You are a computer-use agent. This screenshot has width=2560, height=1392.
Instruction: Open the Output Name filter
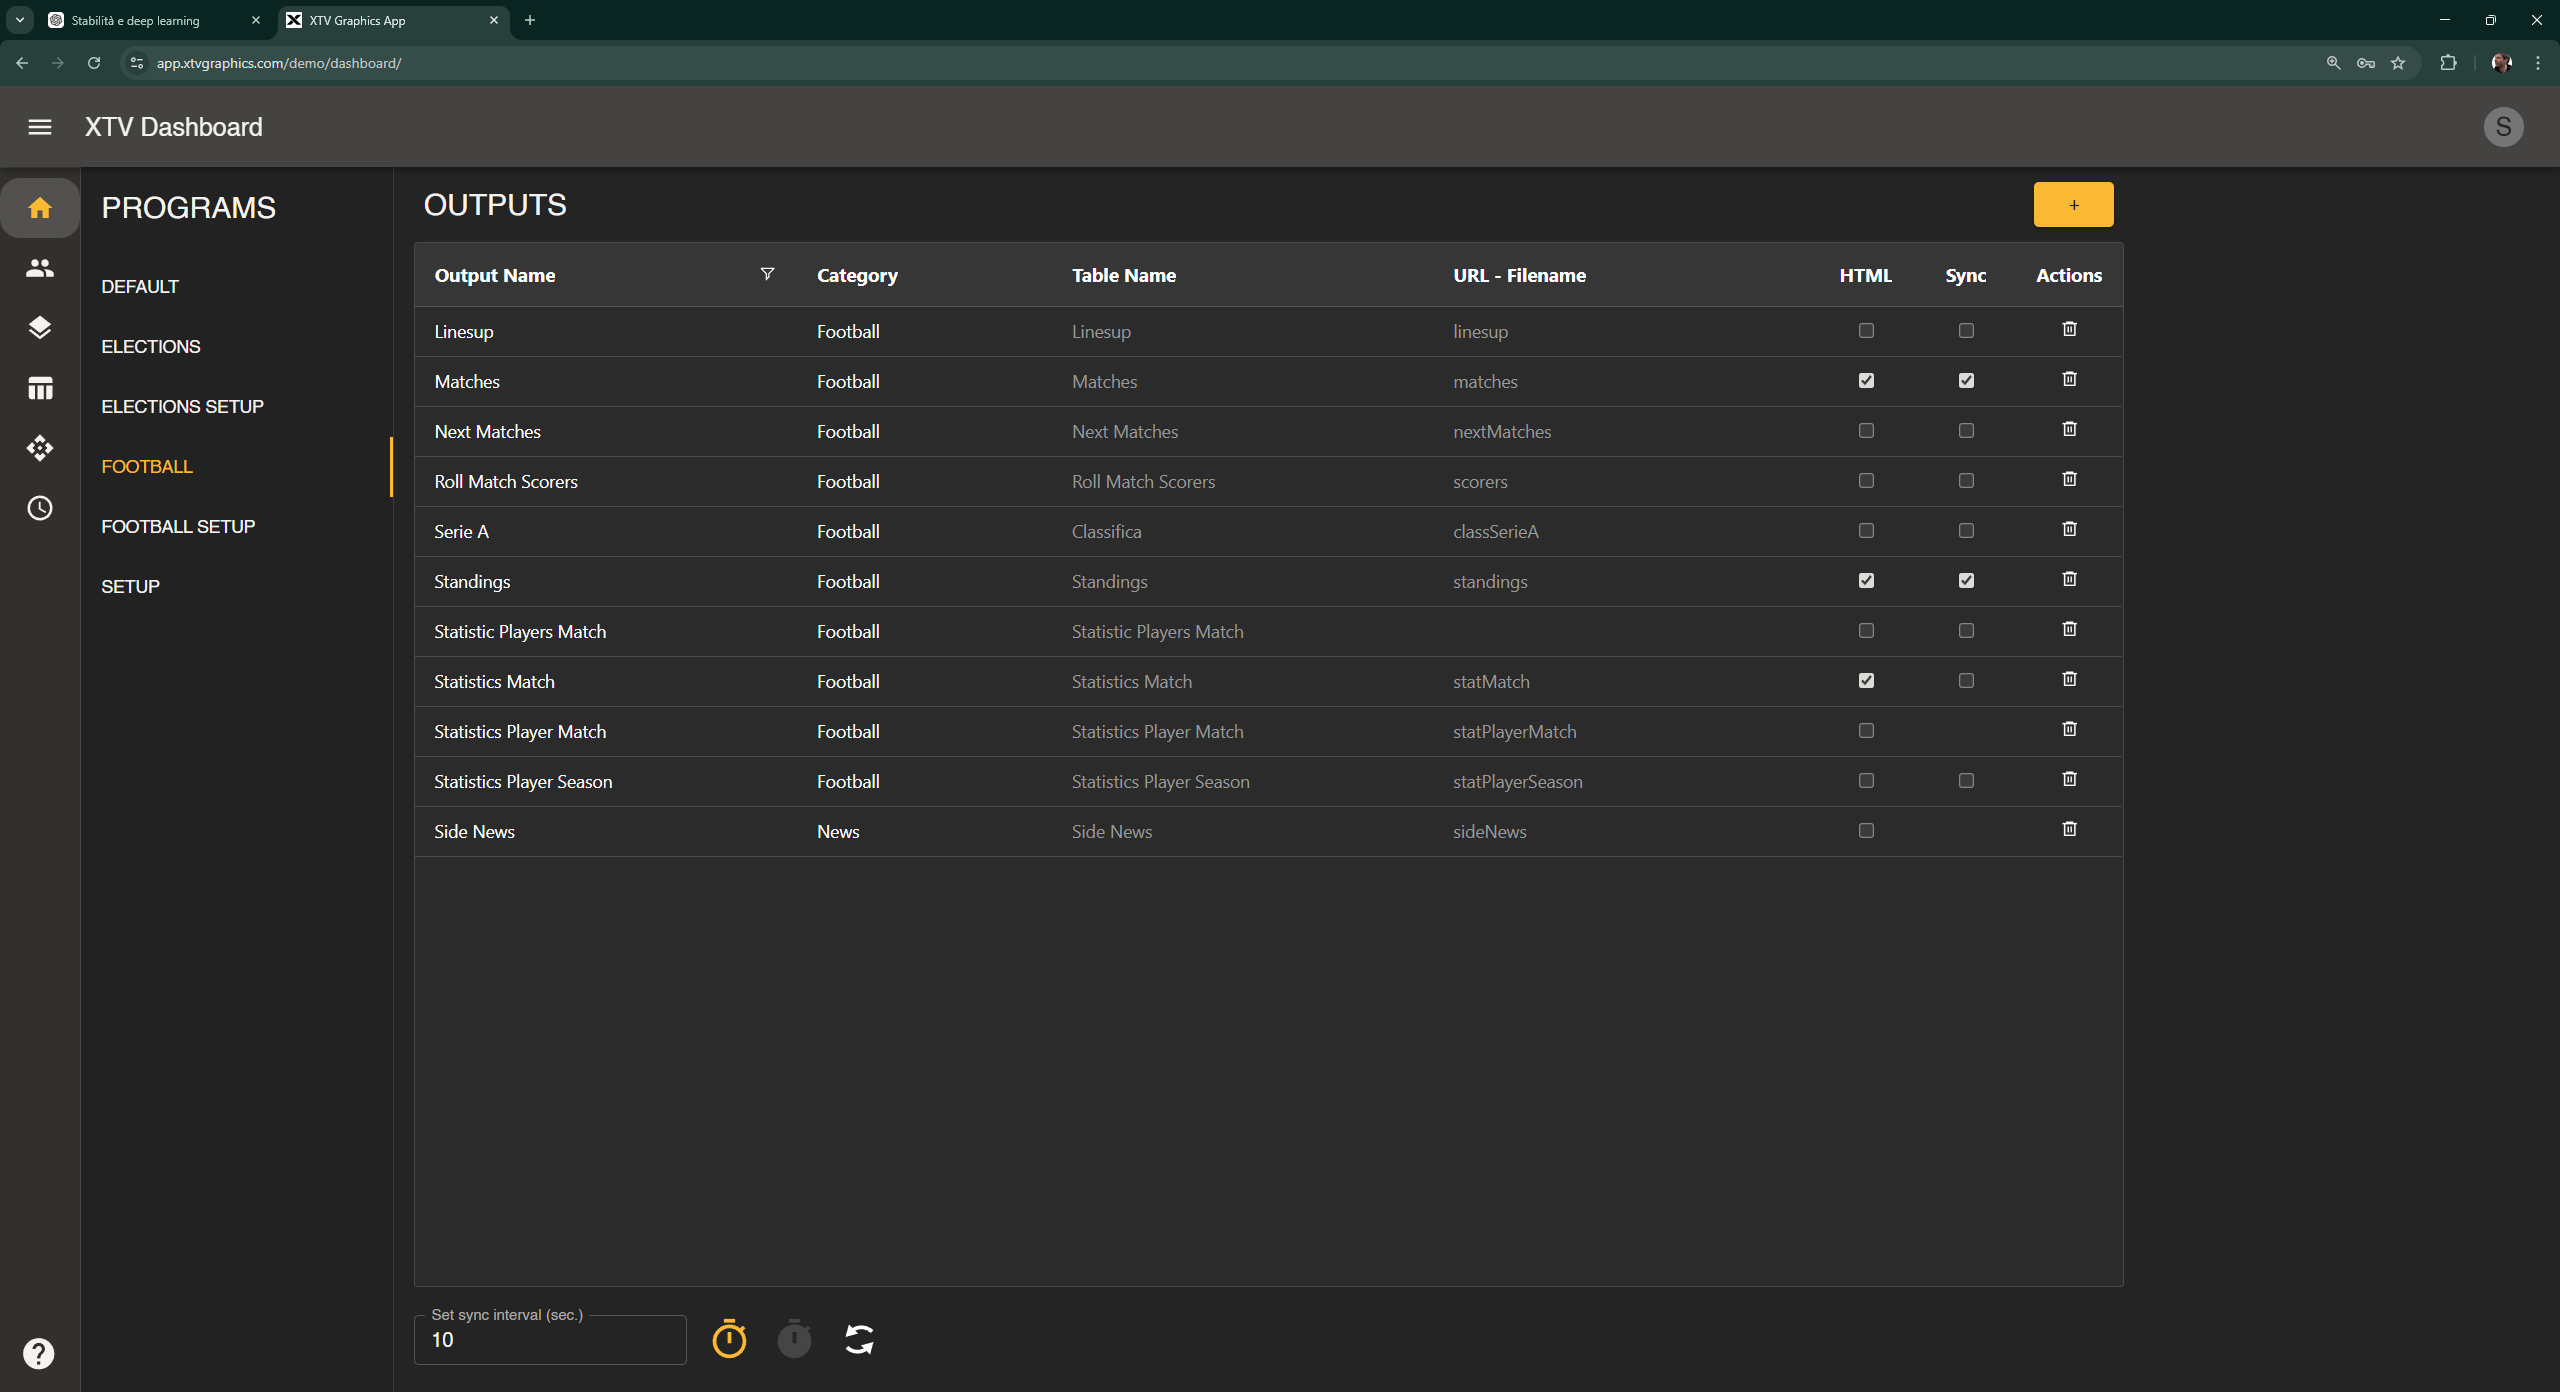click(767, 274)
